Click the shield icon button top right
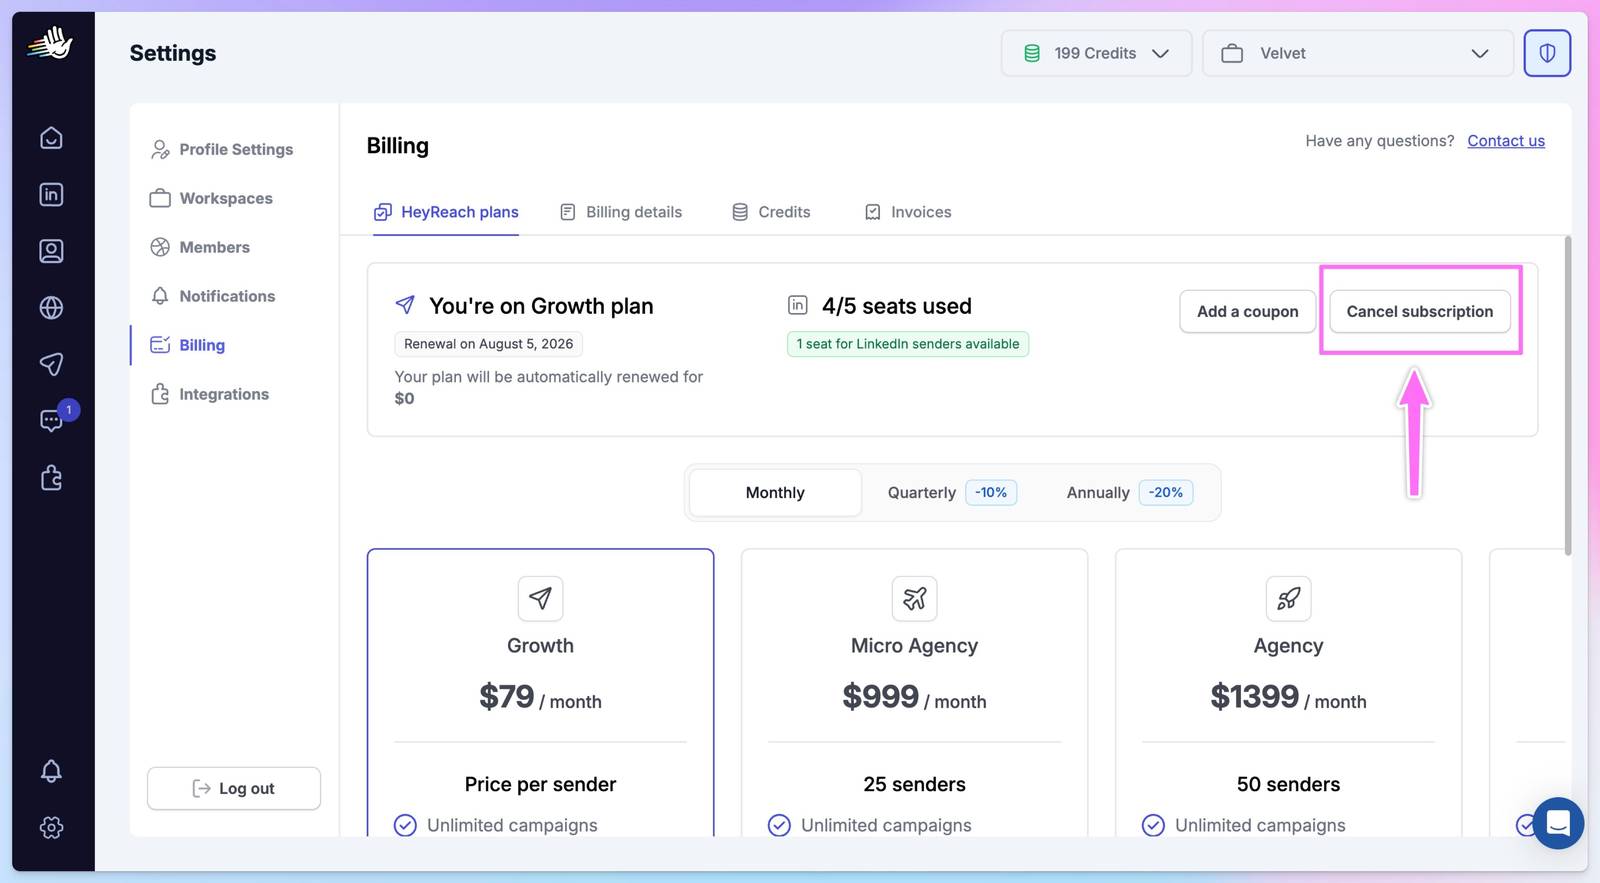 click(x=1547, y=53)
